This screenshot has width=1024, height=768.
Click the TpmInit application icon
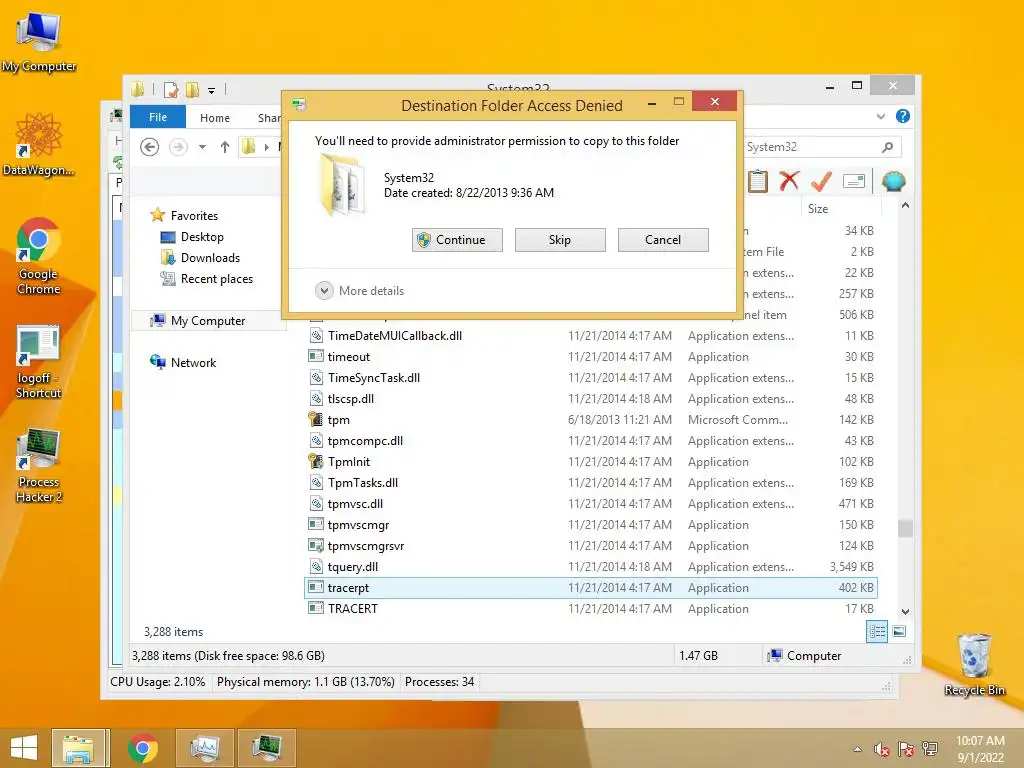(316, 461)
